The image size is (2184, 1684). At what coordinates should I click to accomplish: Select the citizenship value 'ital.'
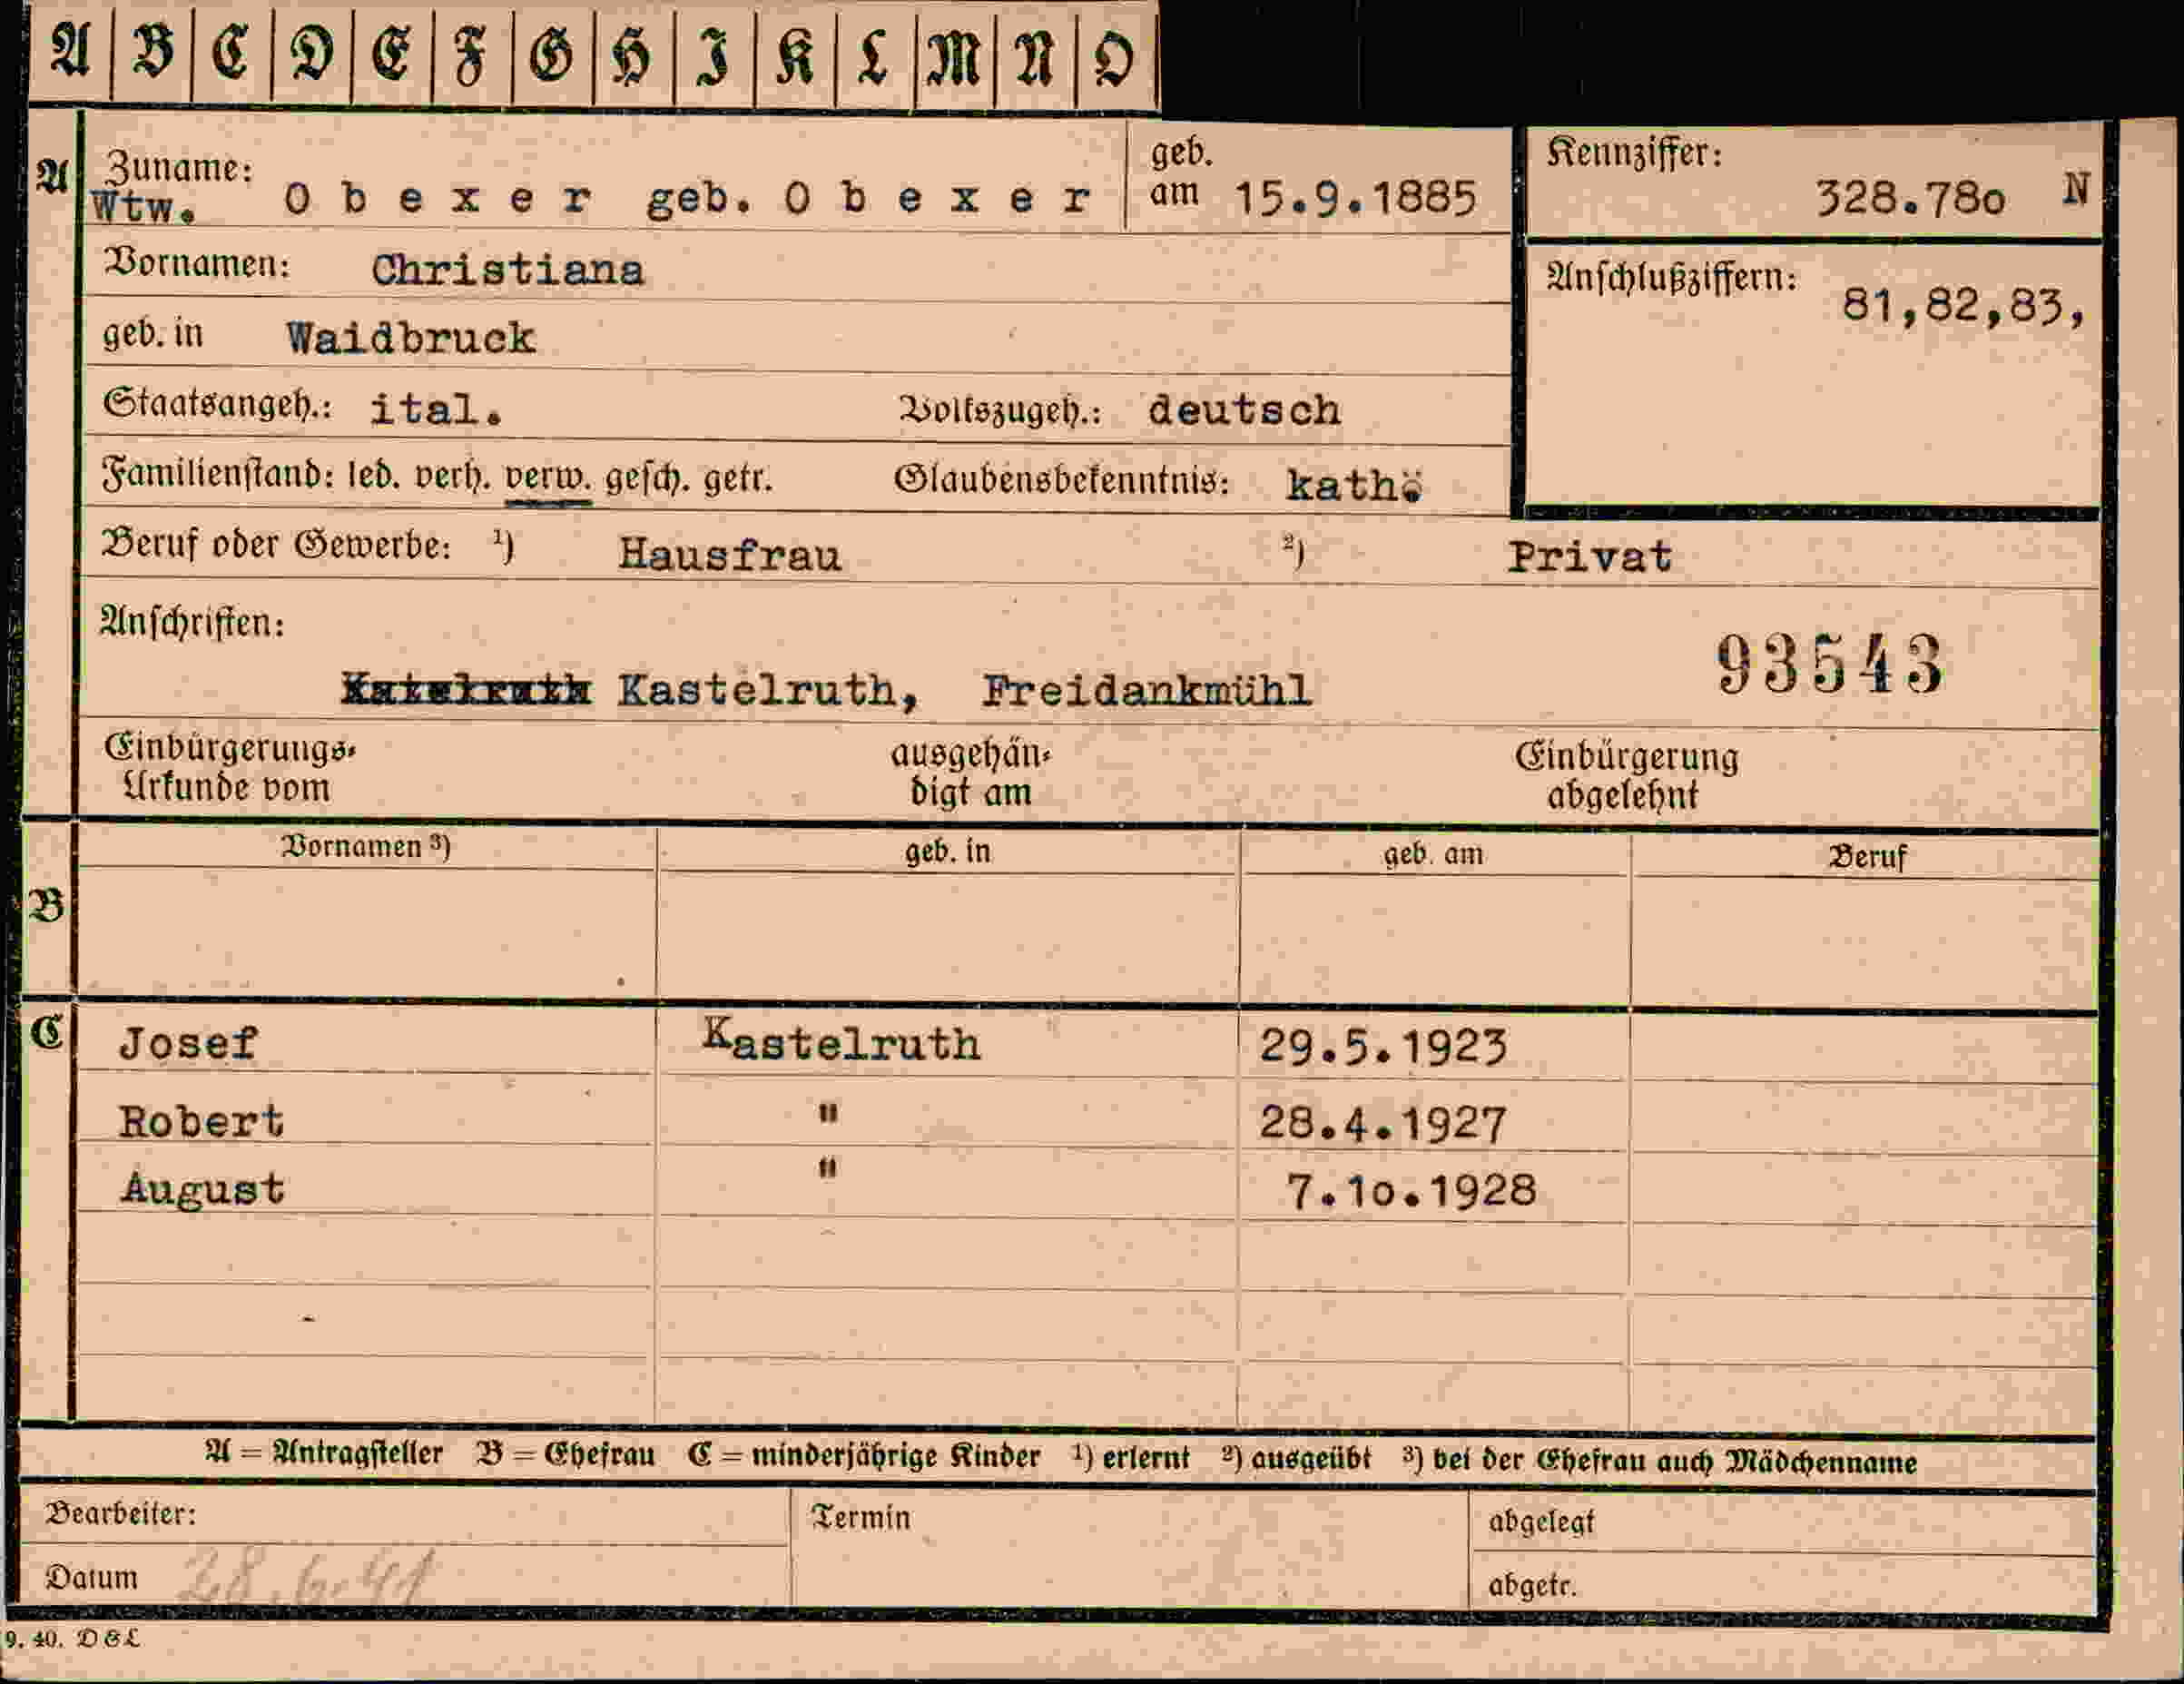click(436, 409)
